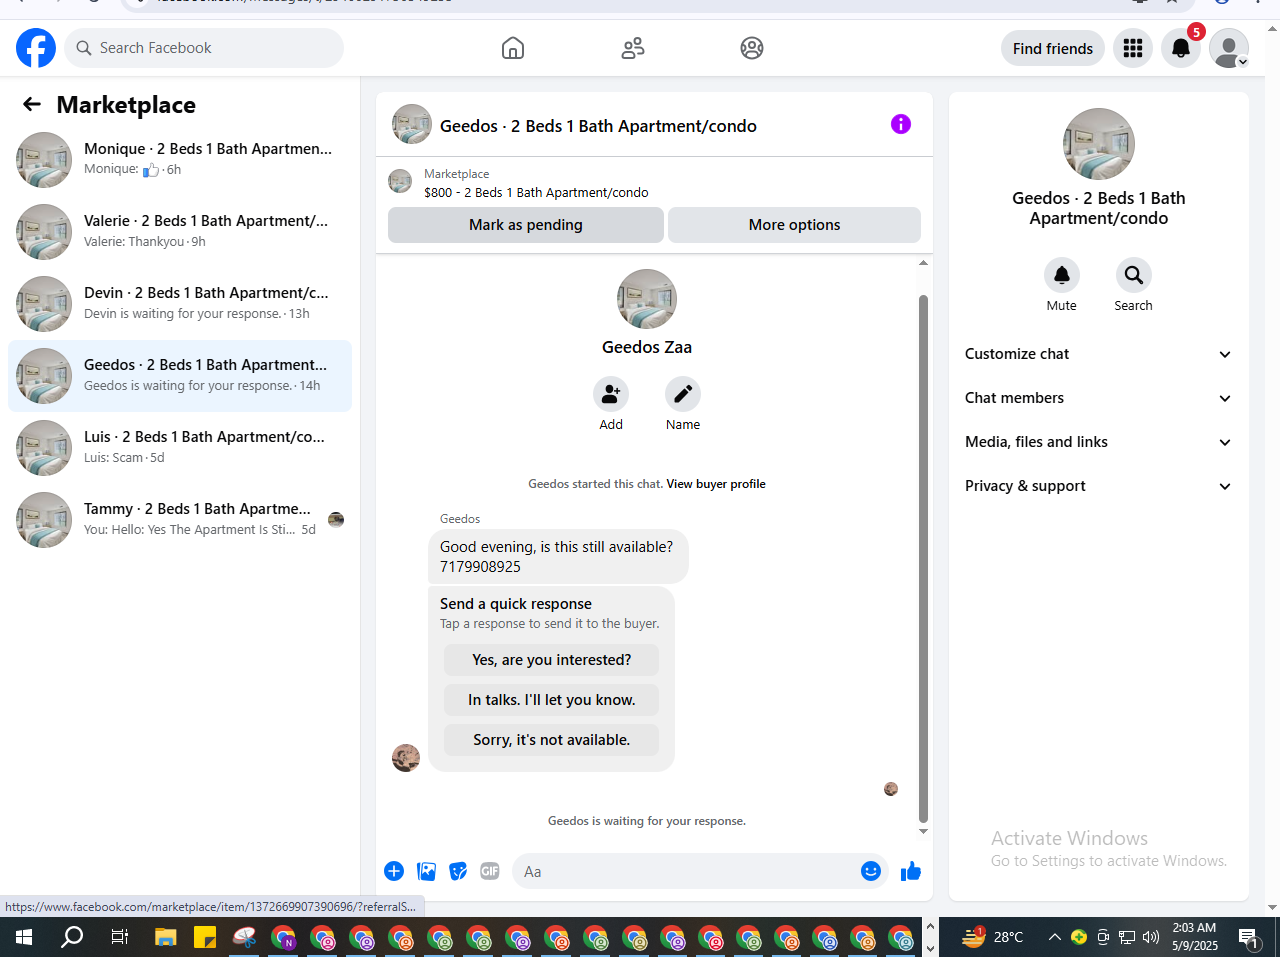This screenshot has height=957, width=1280.
Task: Click the chat scrollbar down arrow
Action: (x=923, y=831)
